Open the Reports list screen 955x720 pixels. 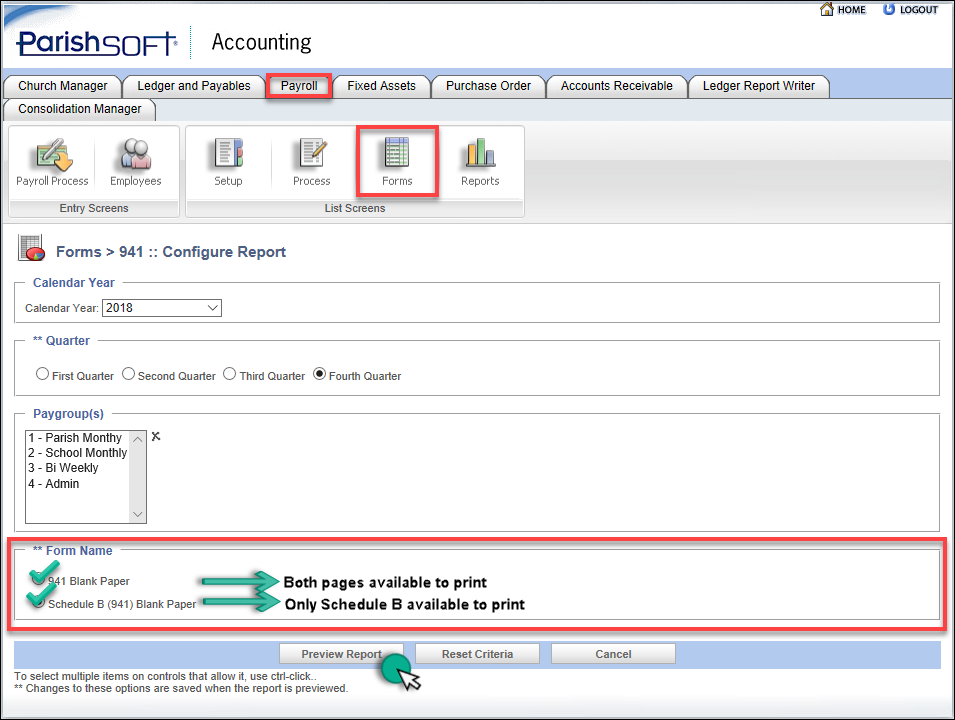click(x=480, y=163)
